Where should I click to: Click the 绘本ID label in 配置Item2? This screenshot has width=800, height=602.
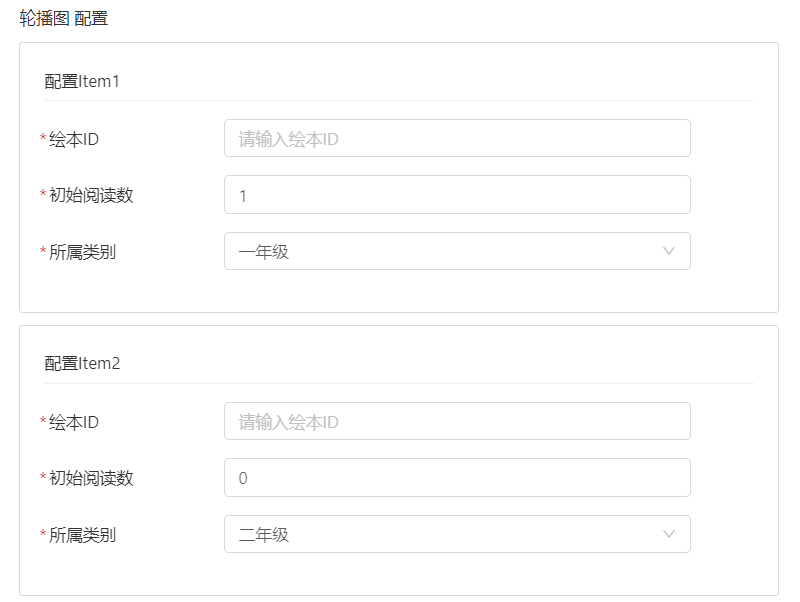coord(74,422)
